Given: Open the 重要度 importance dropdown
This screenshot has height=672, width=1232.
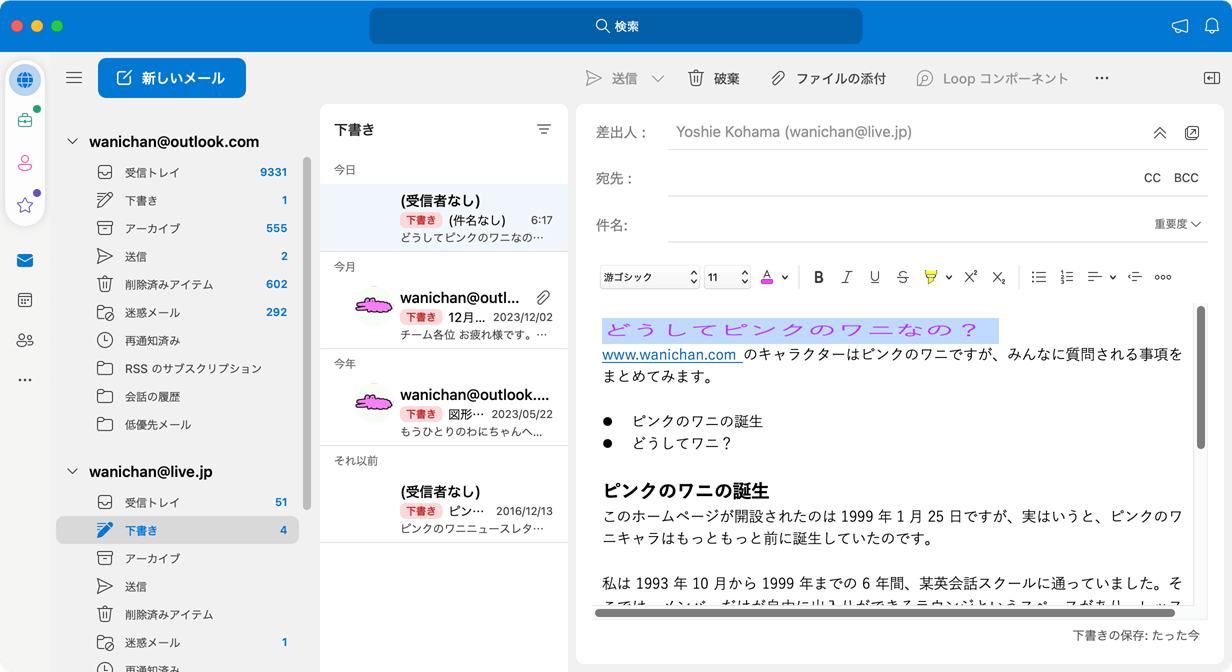Looking at the screenshot, I should [1178, 224].
